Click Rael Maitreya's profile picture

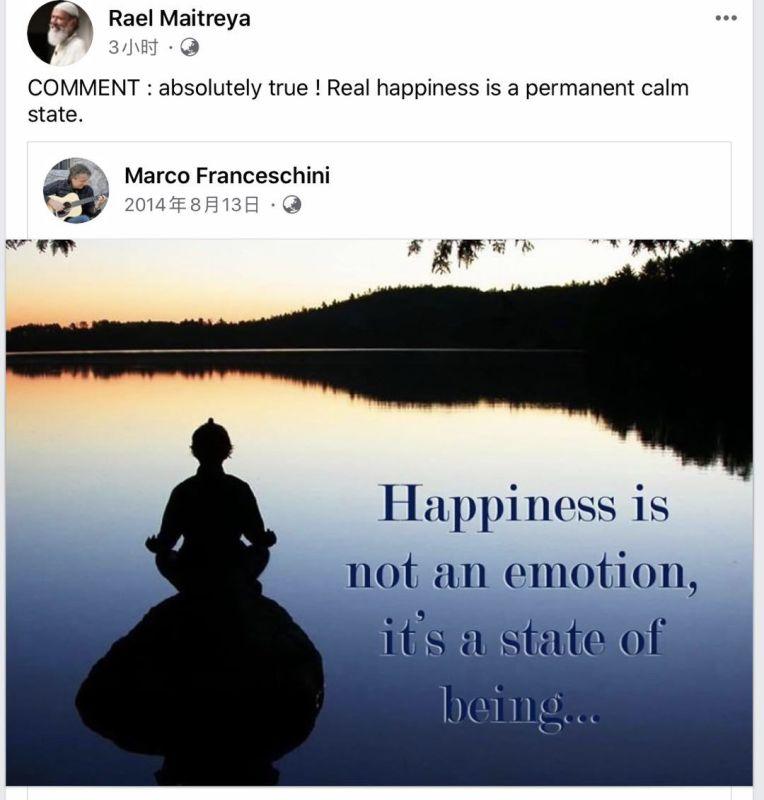pyautogui.click(x=60, y=33)
